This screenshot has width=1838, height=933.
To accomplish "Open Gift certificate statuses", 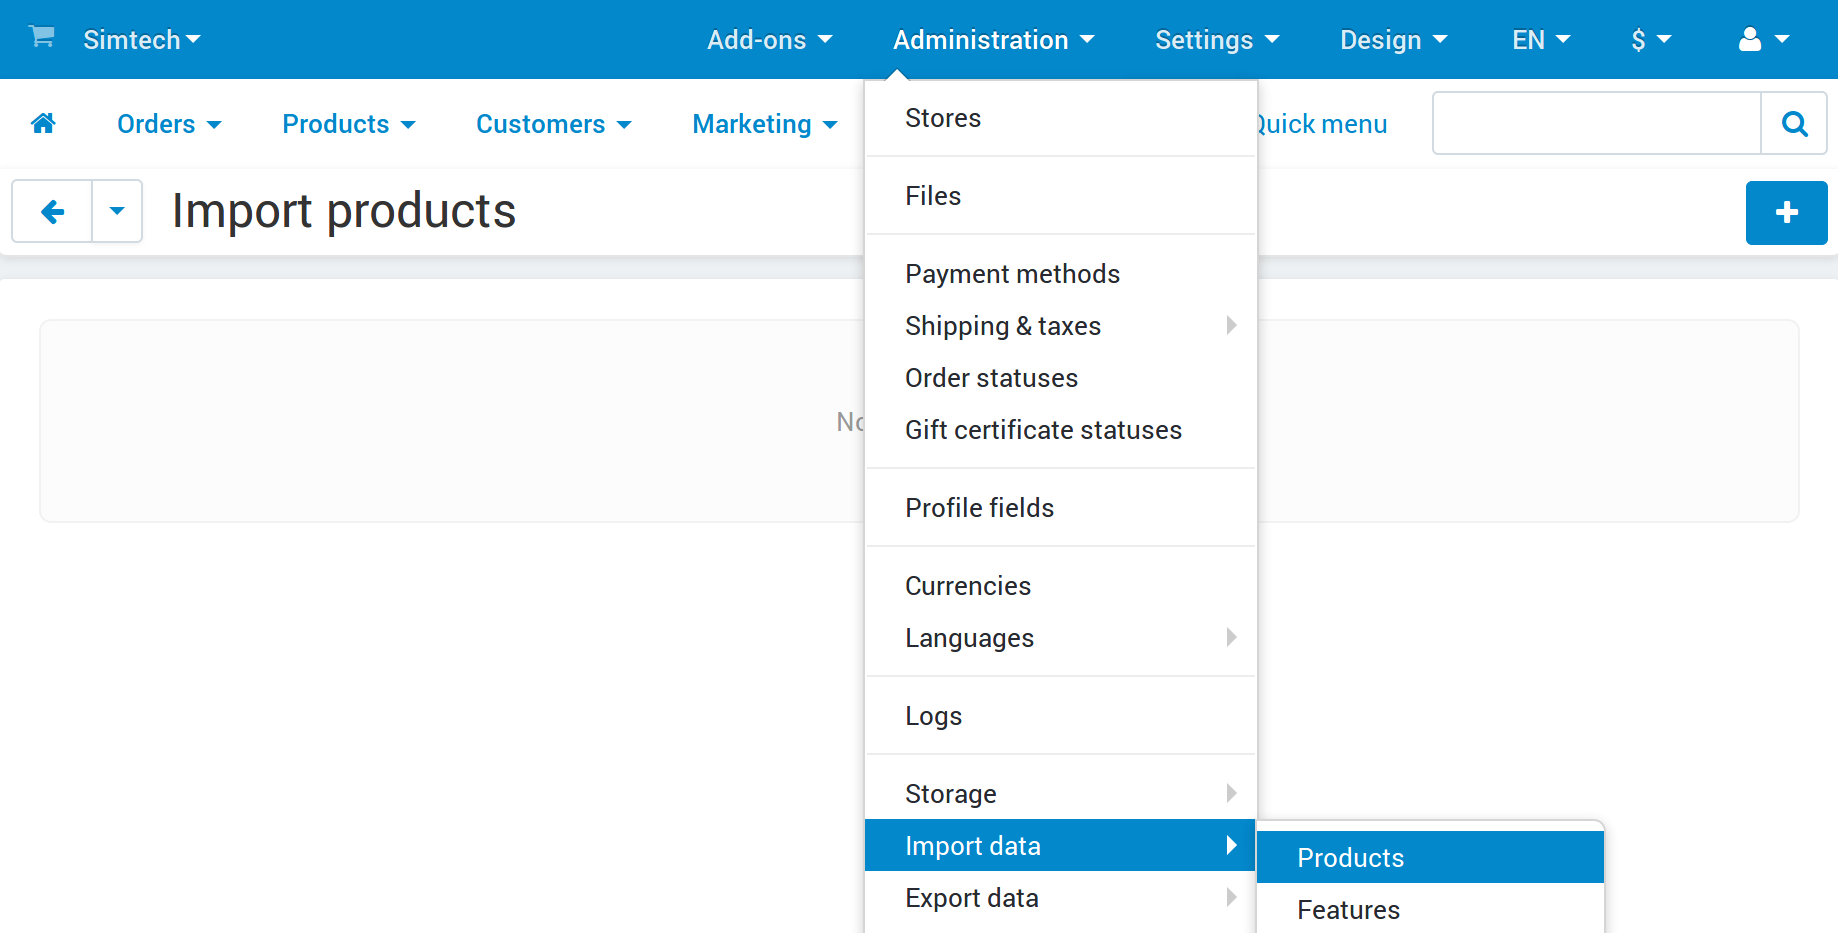I will pos(1060,430).
